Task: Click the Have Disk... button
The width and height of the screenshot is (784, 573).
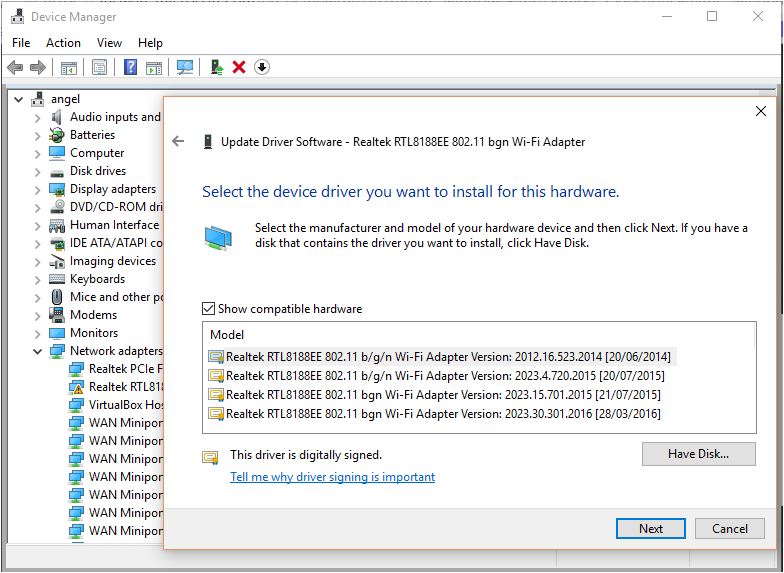Action: (698, 454)
